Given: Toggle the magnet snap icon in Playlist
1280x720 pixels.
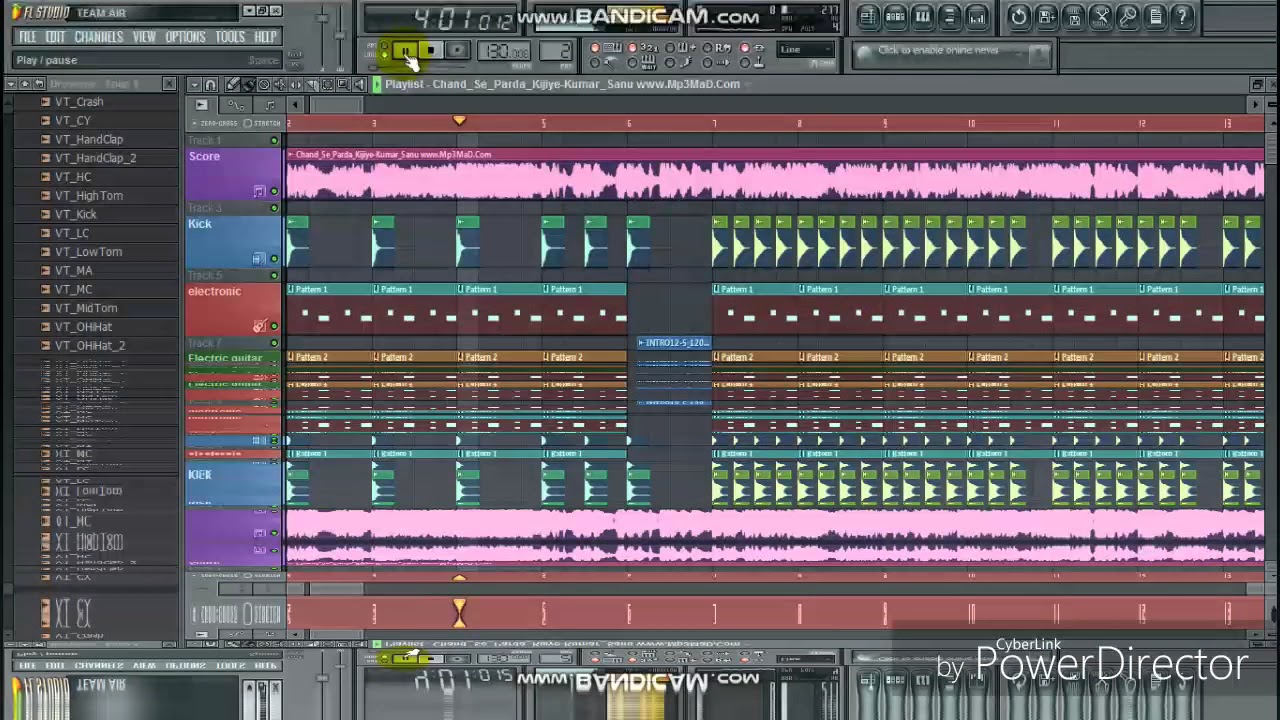Looking at the screenshot, I should 211,85.
